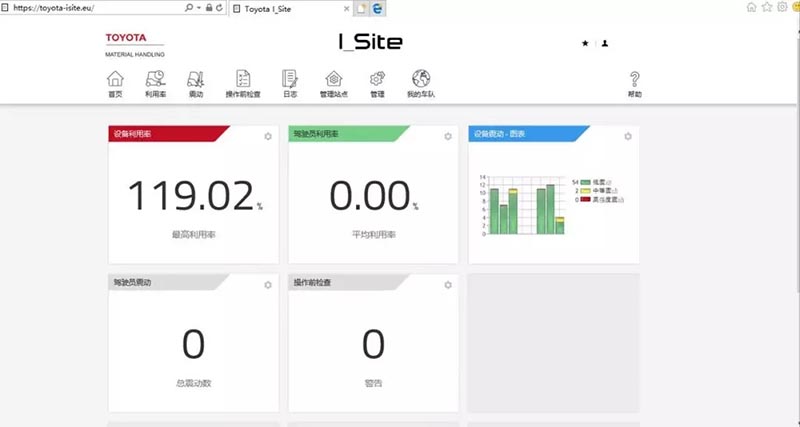Open settings gear on 设备震动-图表 card
This screenshot has height=427, width=800.
628,136
